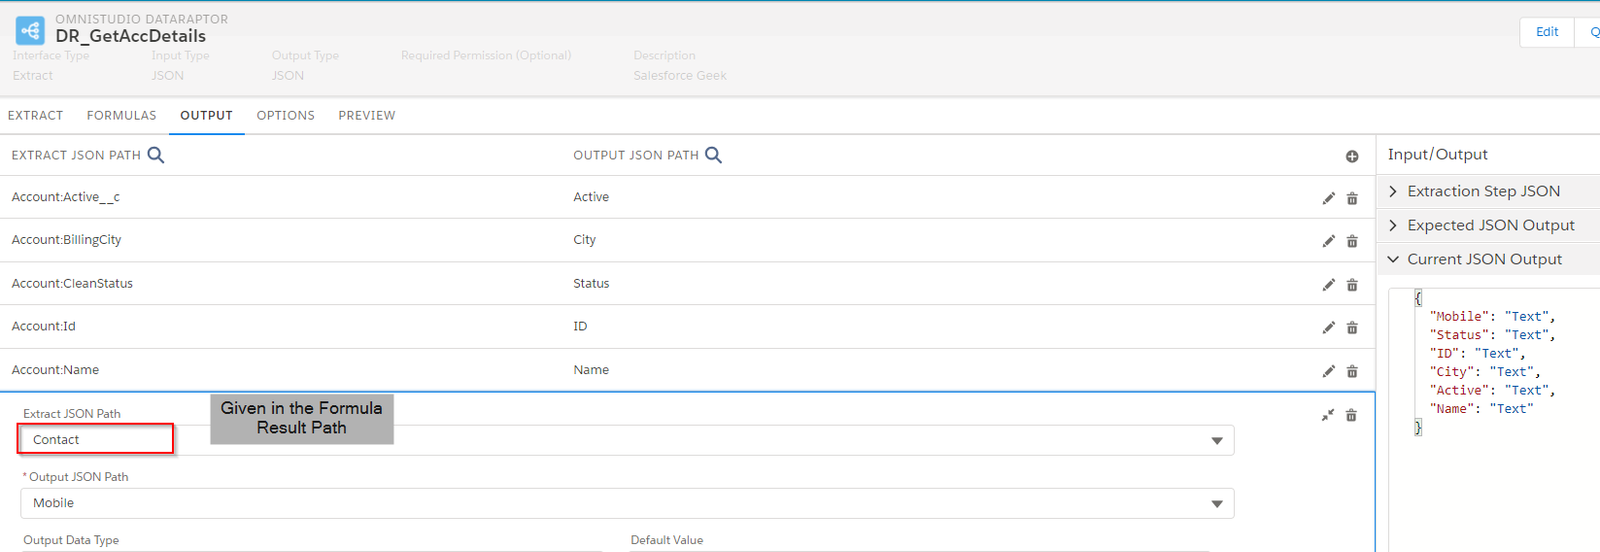This screenshot has height=552, width=1600.
Task: Open the Output JSON Path Mobile dropdown
Action: (1217, 504)
